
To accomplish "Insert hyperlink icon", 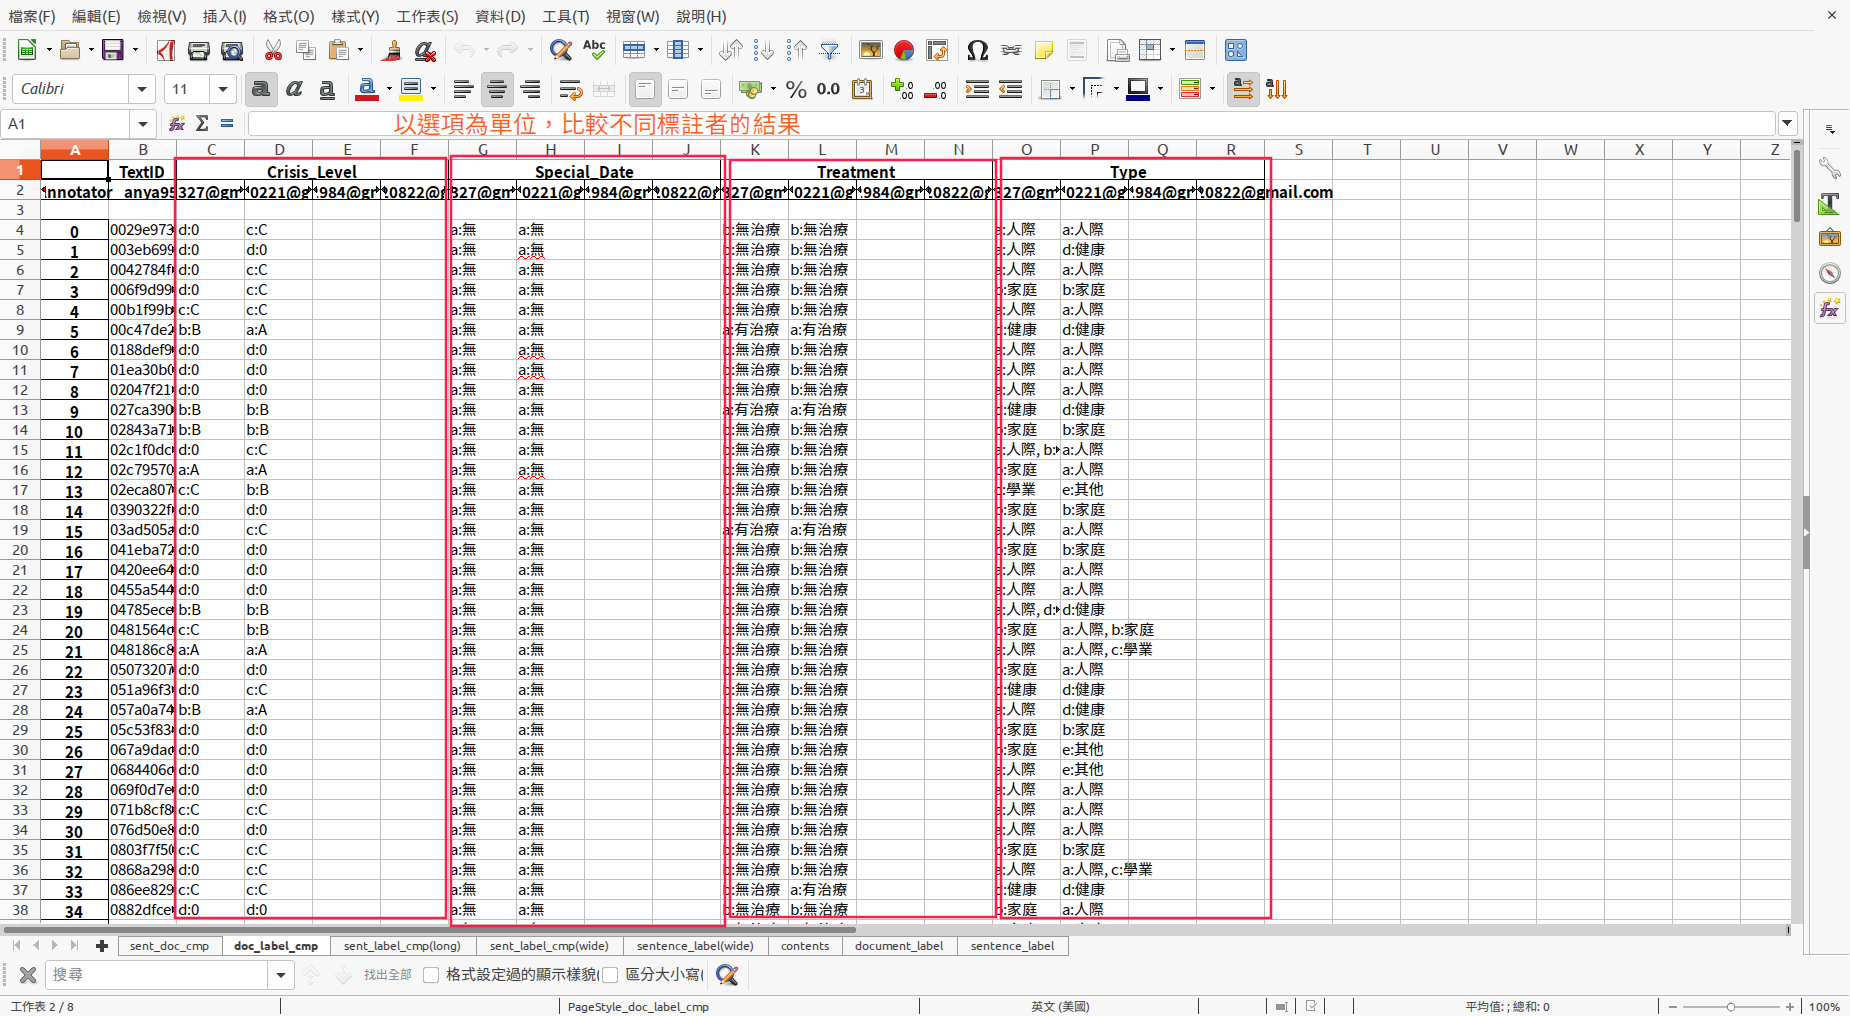I will coord(1011,50).
